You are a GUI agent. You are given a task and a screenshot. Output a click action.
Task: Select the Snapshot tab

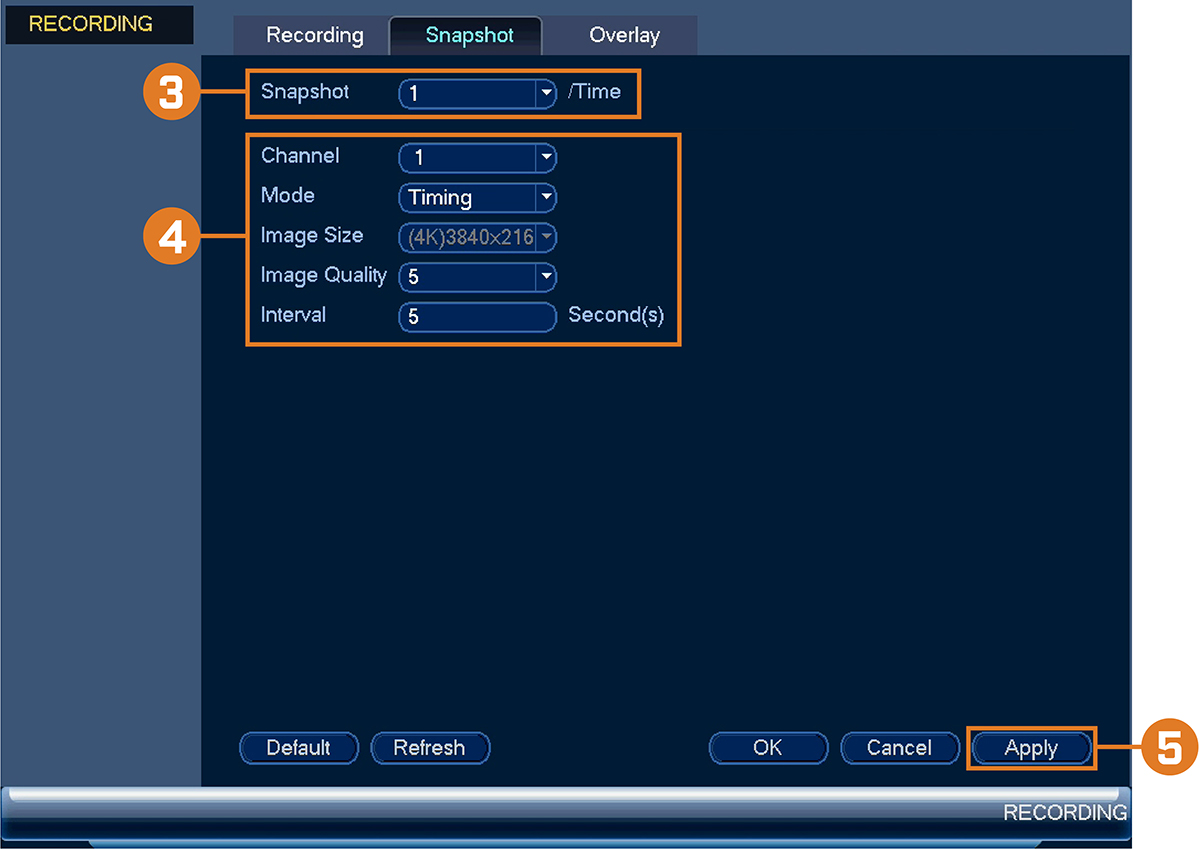click(467, 35)
